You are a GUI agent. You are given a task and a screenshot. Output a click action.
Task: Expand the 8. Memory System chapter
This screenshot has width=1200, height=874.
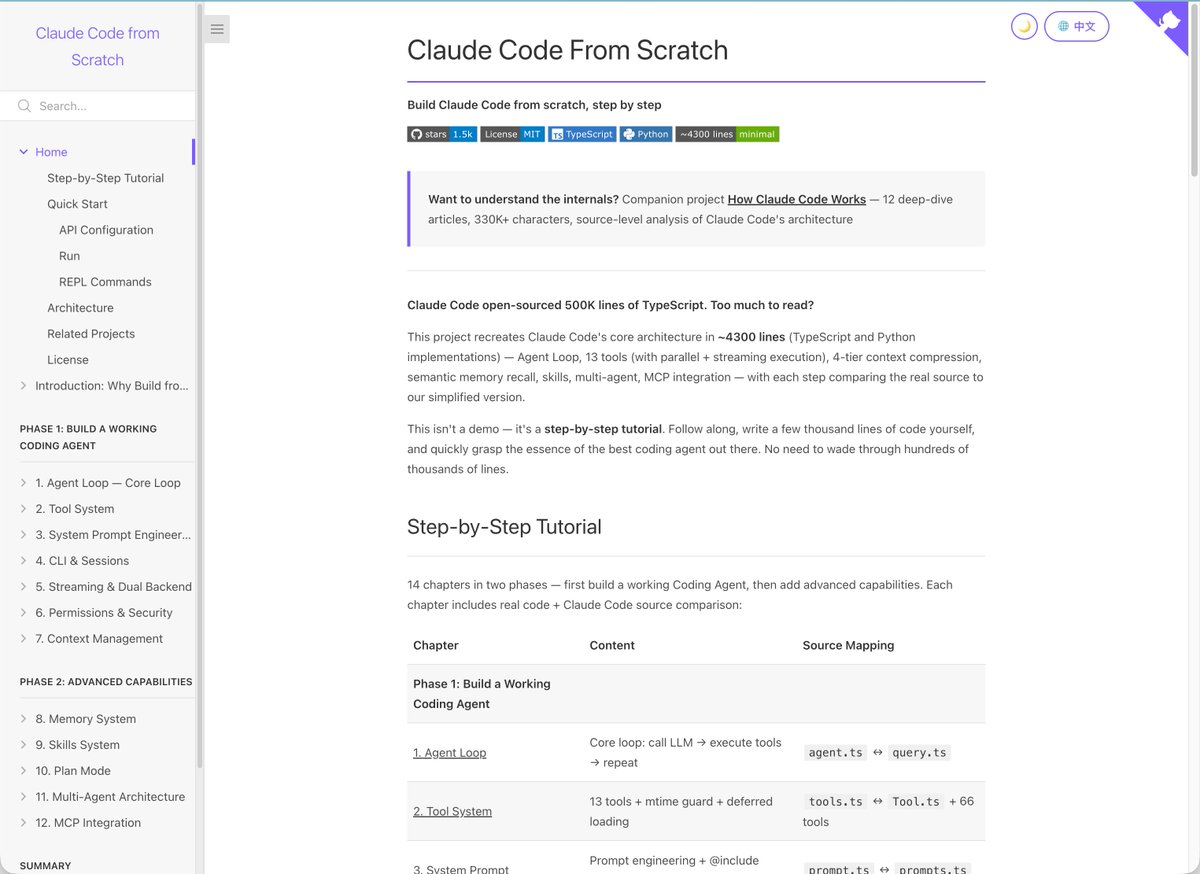coord(24,719)
